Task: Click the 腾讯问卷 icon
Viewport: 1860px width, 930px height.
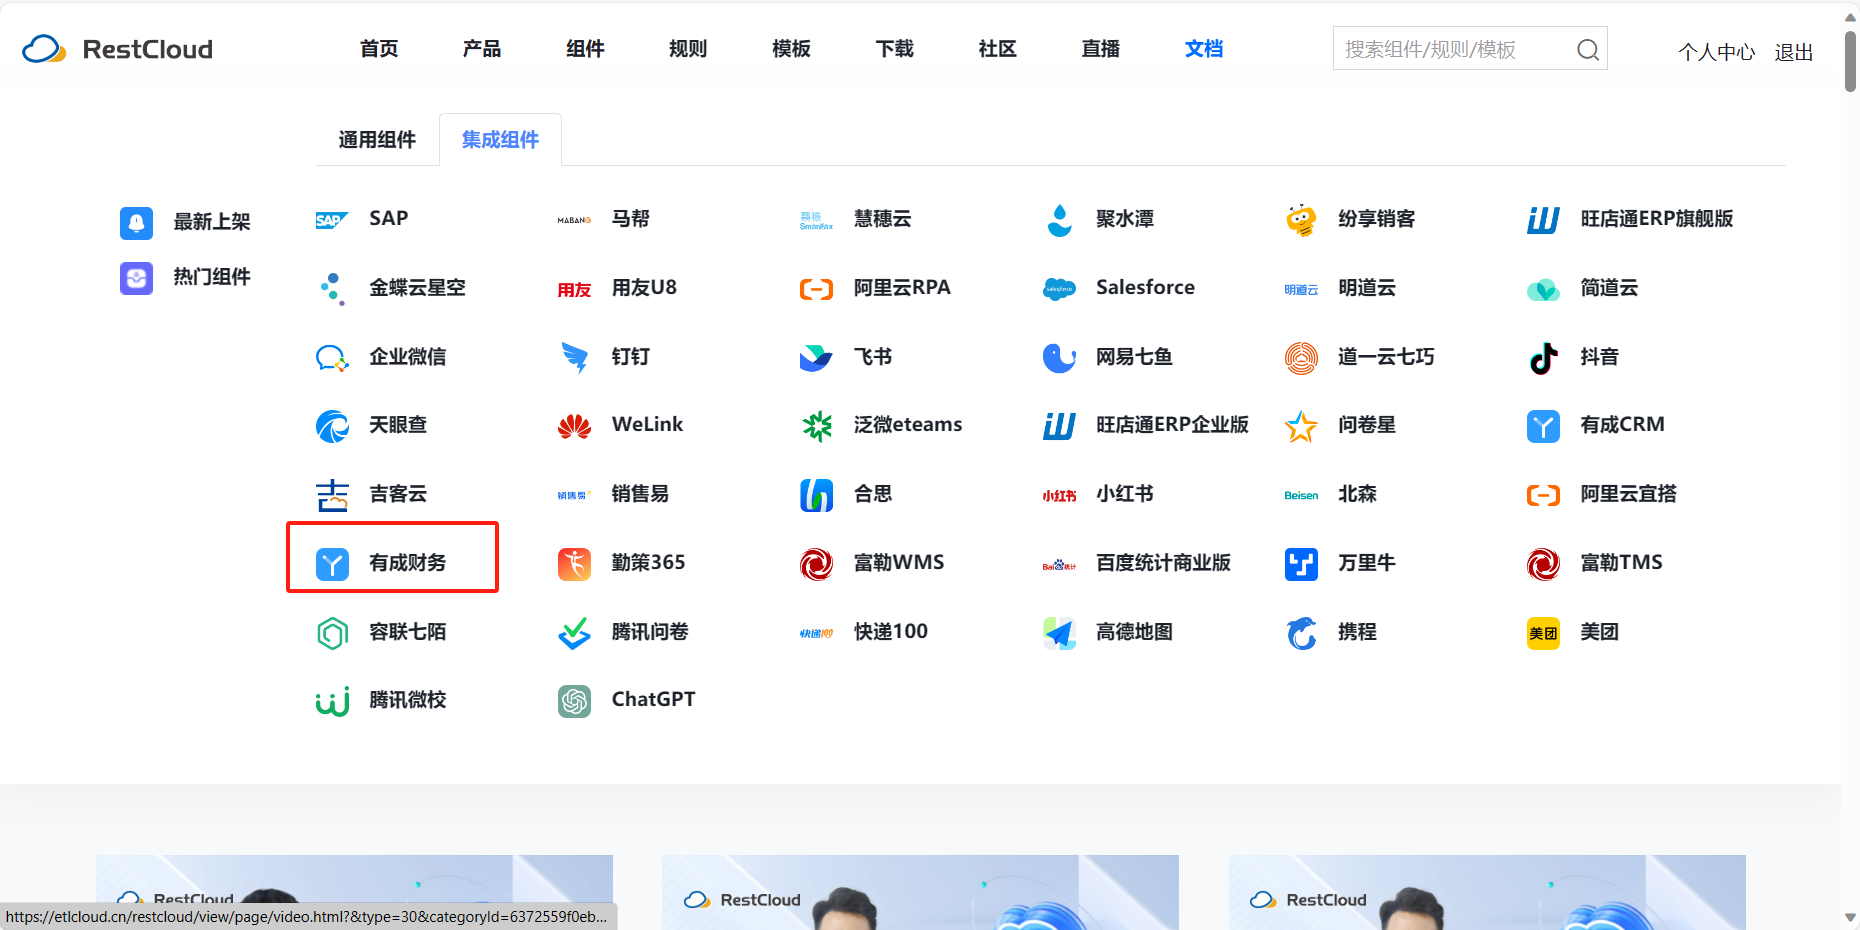Action: 575,633
